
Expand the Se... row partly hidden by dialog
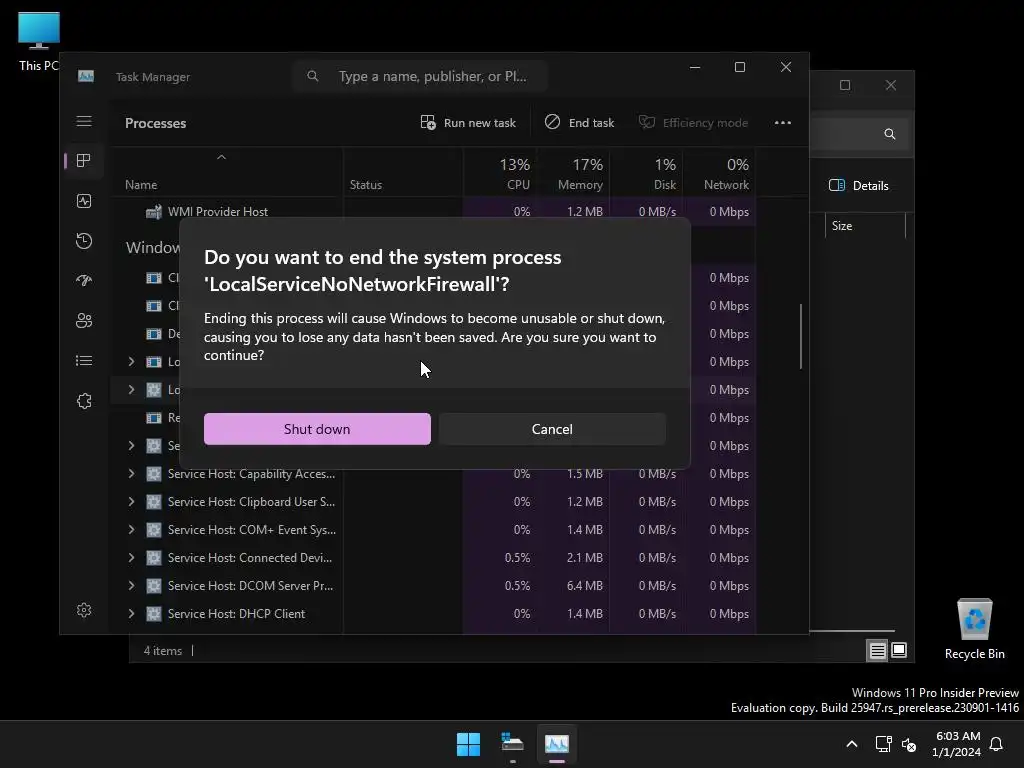(131, 446)
